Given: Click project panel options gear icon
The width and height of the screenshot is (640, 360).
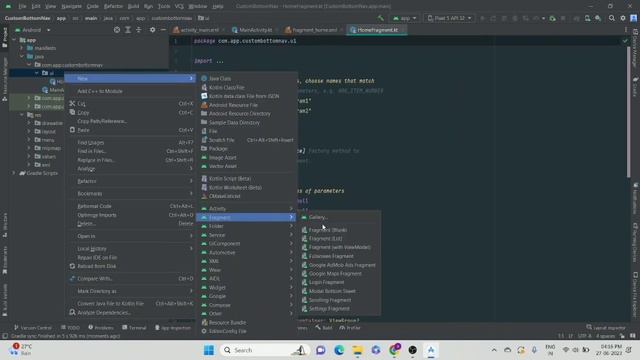Looking at the screenshot, I should (152, 30).
